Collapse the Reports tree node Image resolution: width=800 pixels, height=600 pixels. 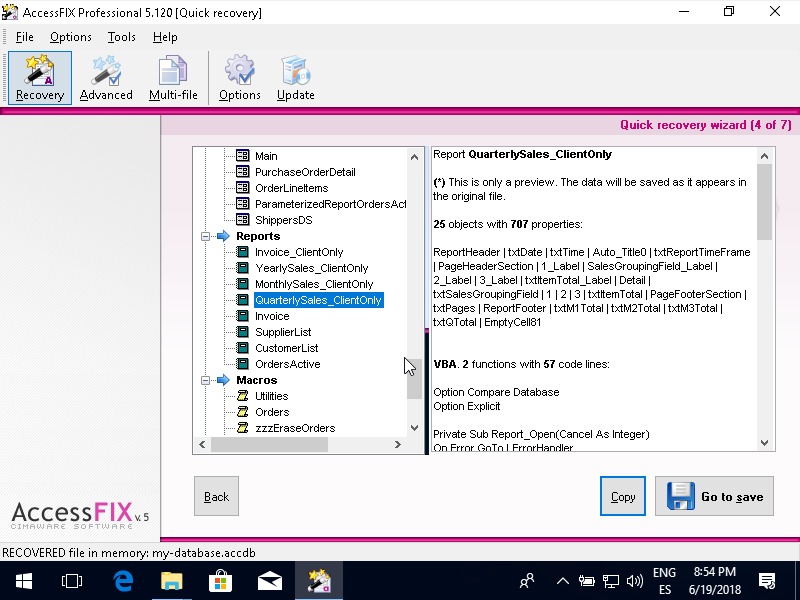point(205,236)
